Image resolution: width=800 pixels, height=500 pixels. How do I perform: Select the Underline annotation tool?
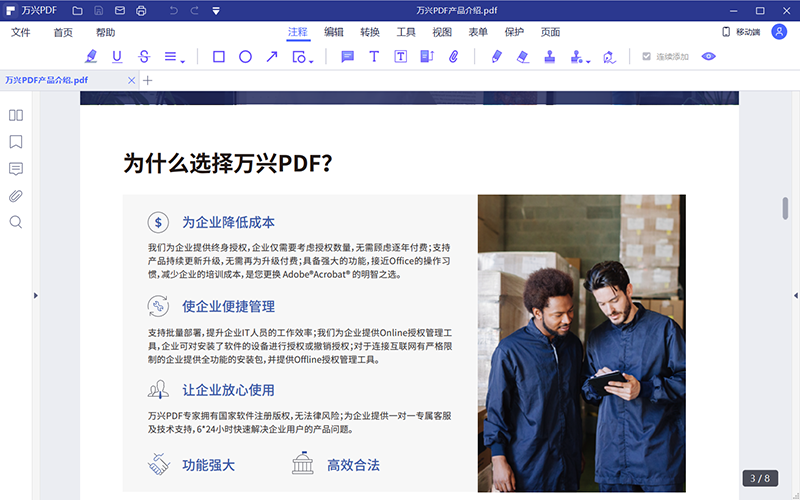coord(117,56)
